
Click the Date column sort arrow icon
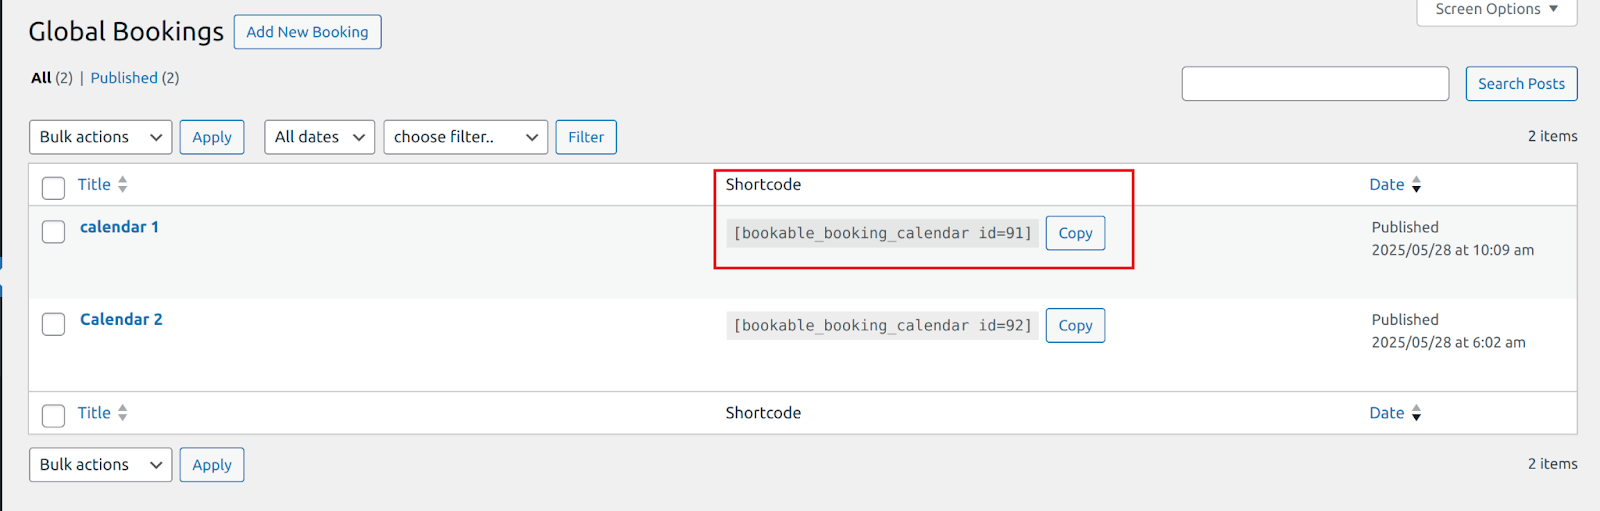point(1416,185)
